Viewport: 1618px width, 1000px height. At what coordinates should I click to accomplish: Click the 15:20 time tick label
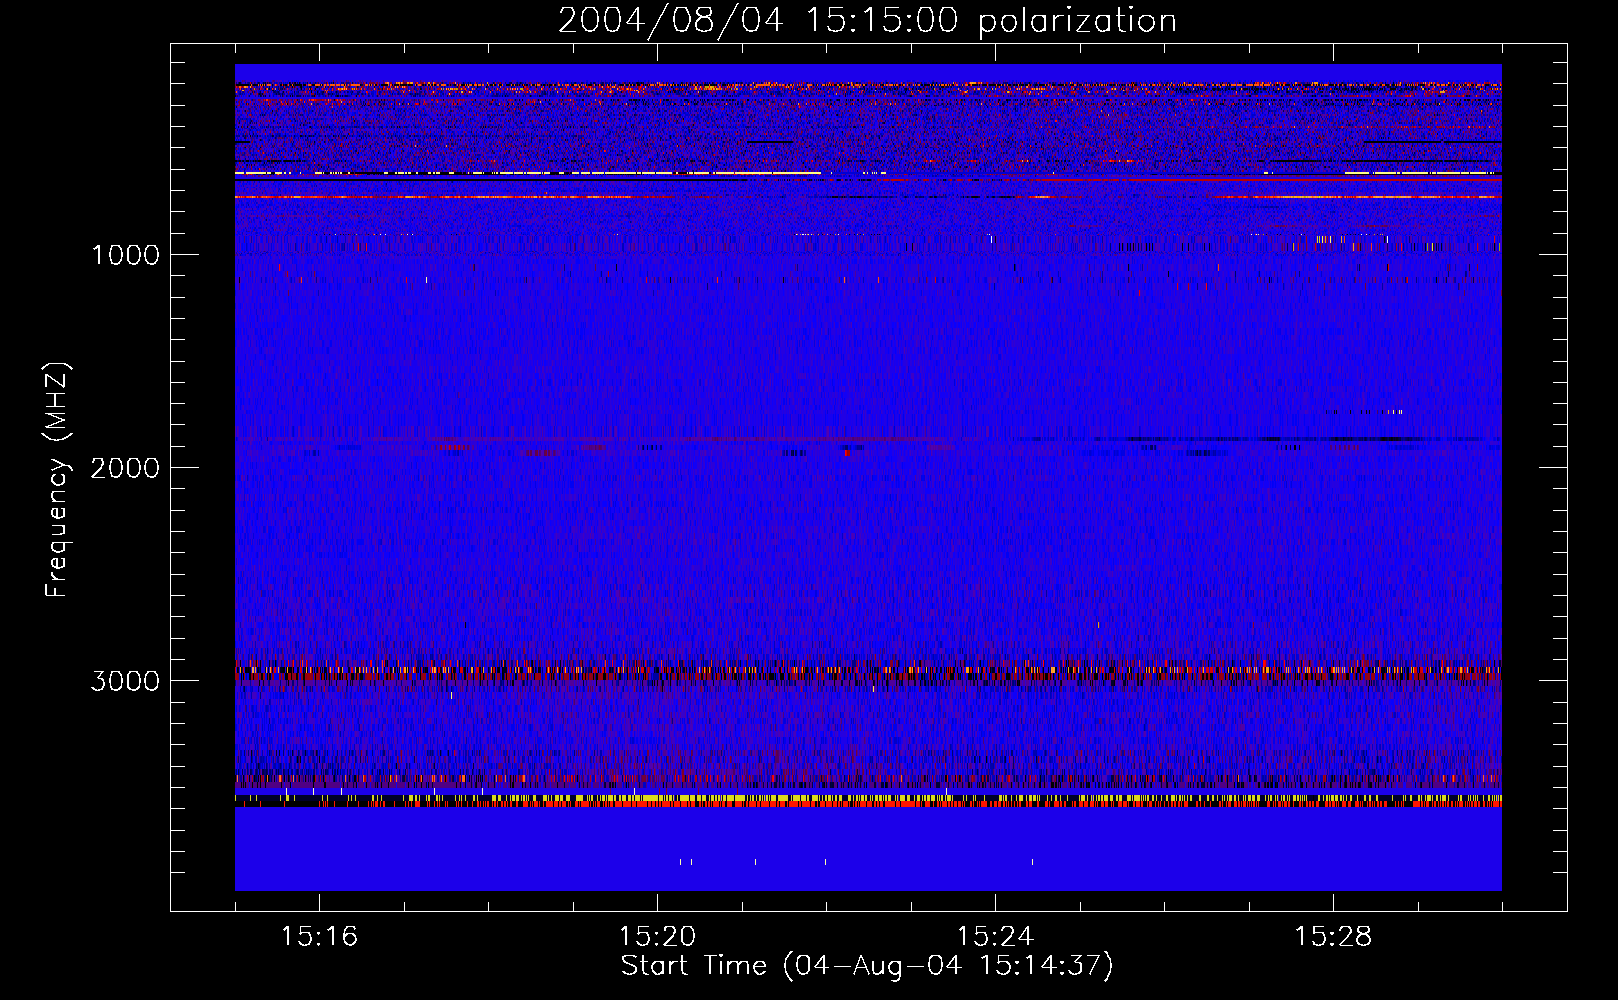tap(657, 937)
